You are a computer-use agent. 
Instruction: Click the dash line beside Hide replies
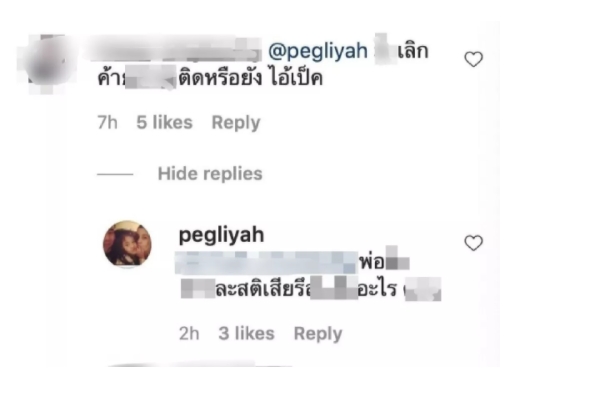[115, 174]
